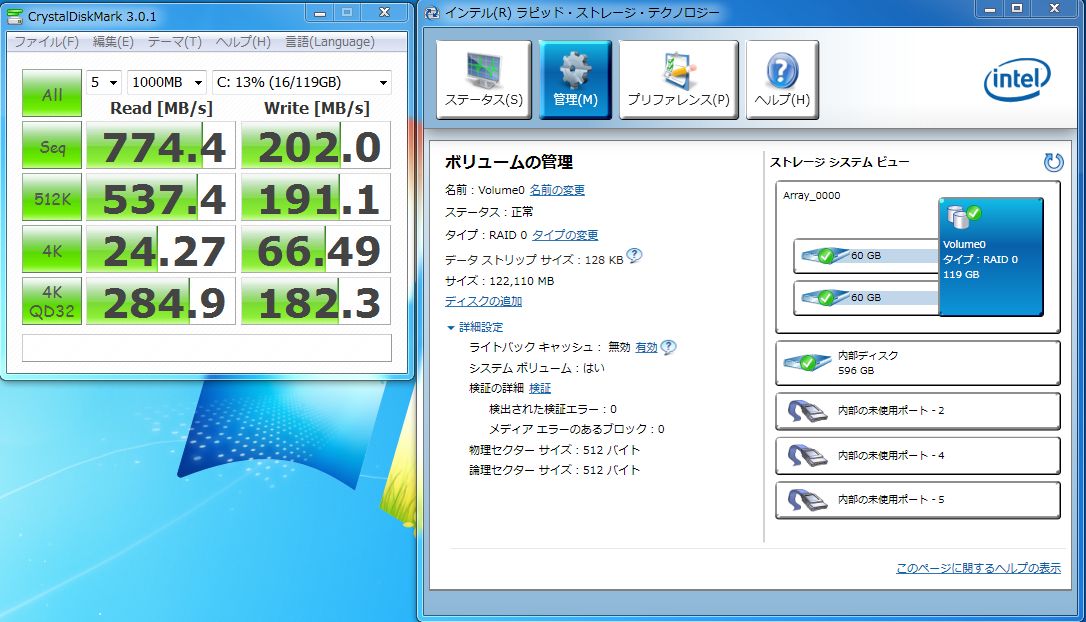Click the help icon beside data strip size

point(634,256)
